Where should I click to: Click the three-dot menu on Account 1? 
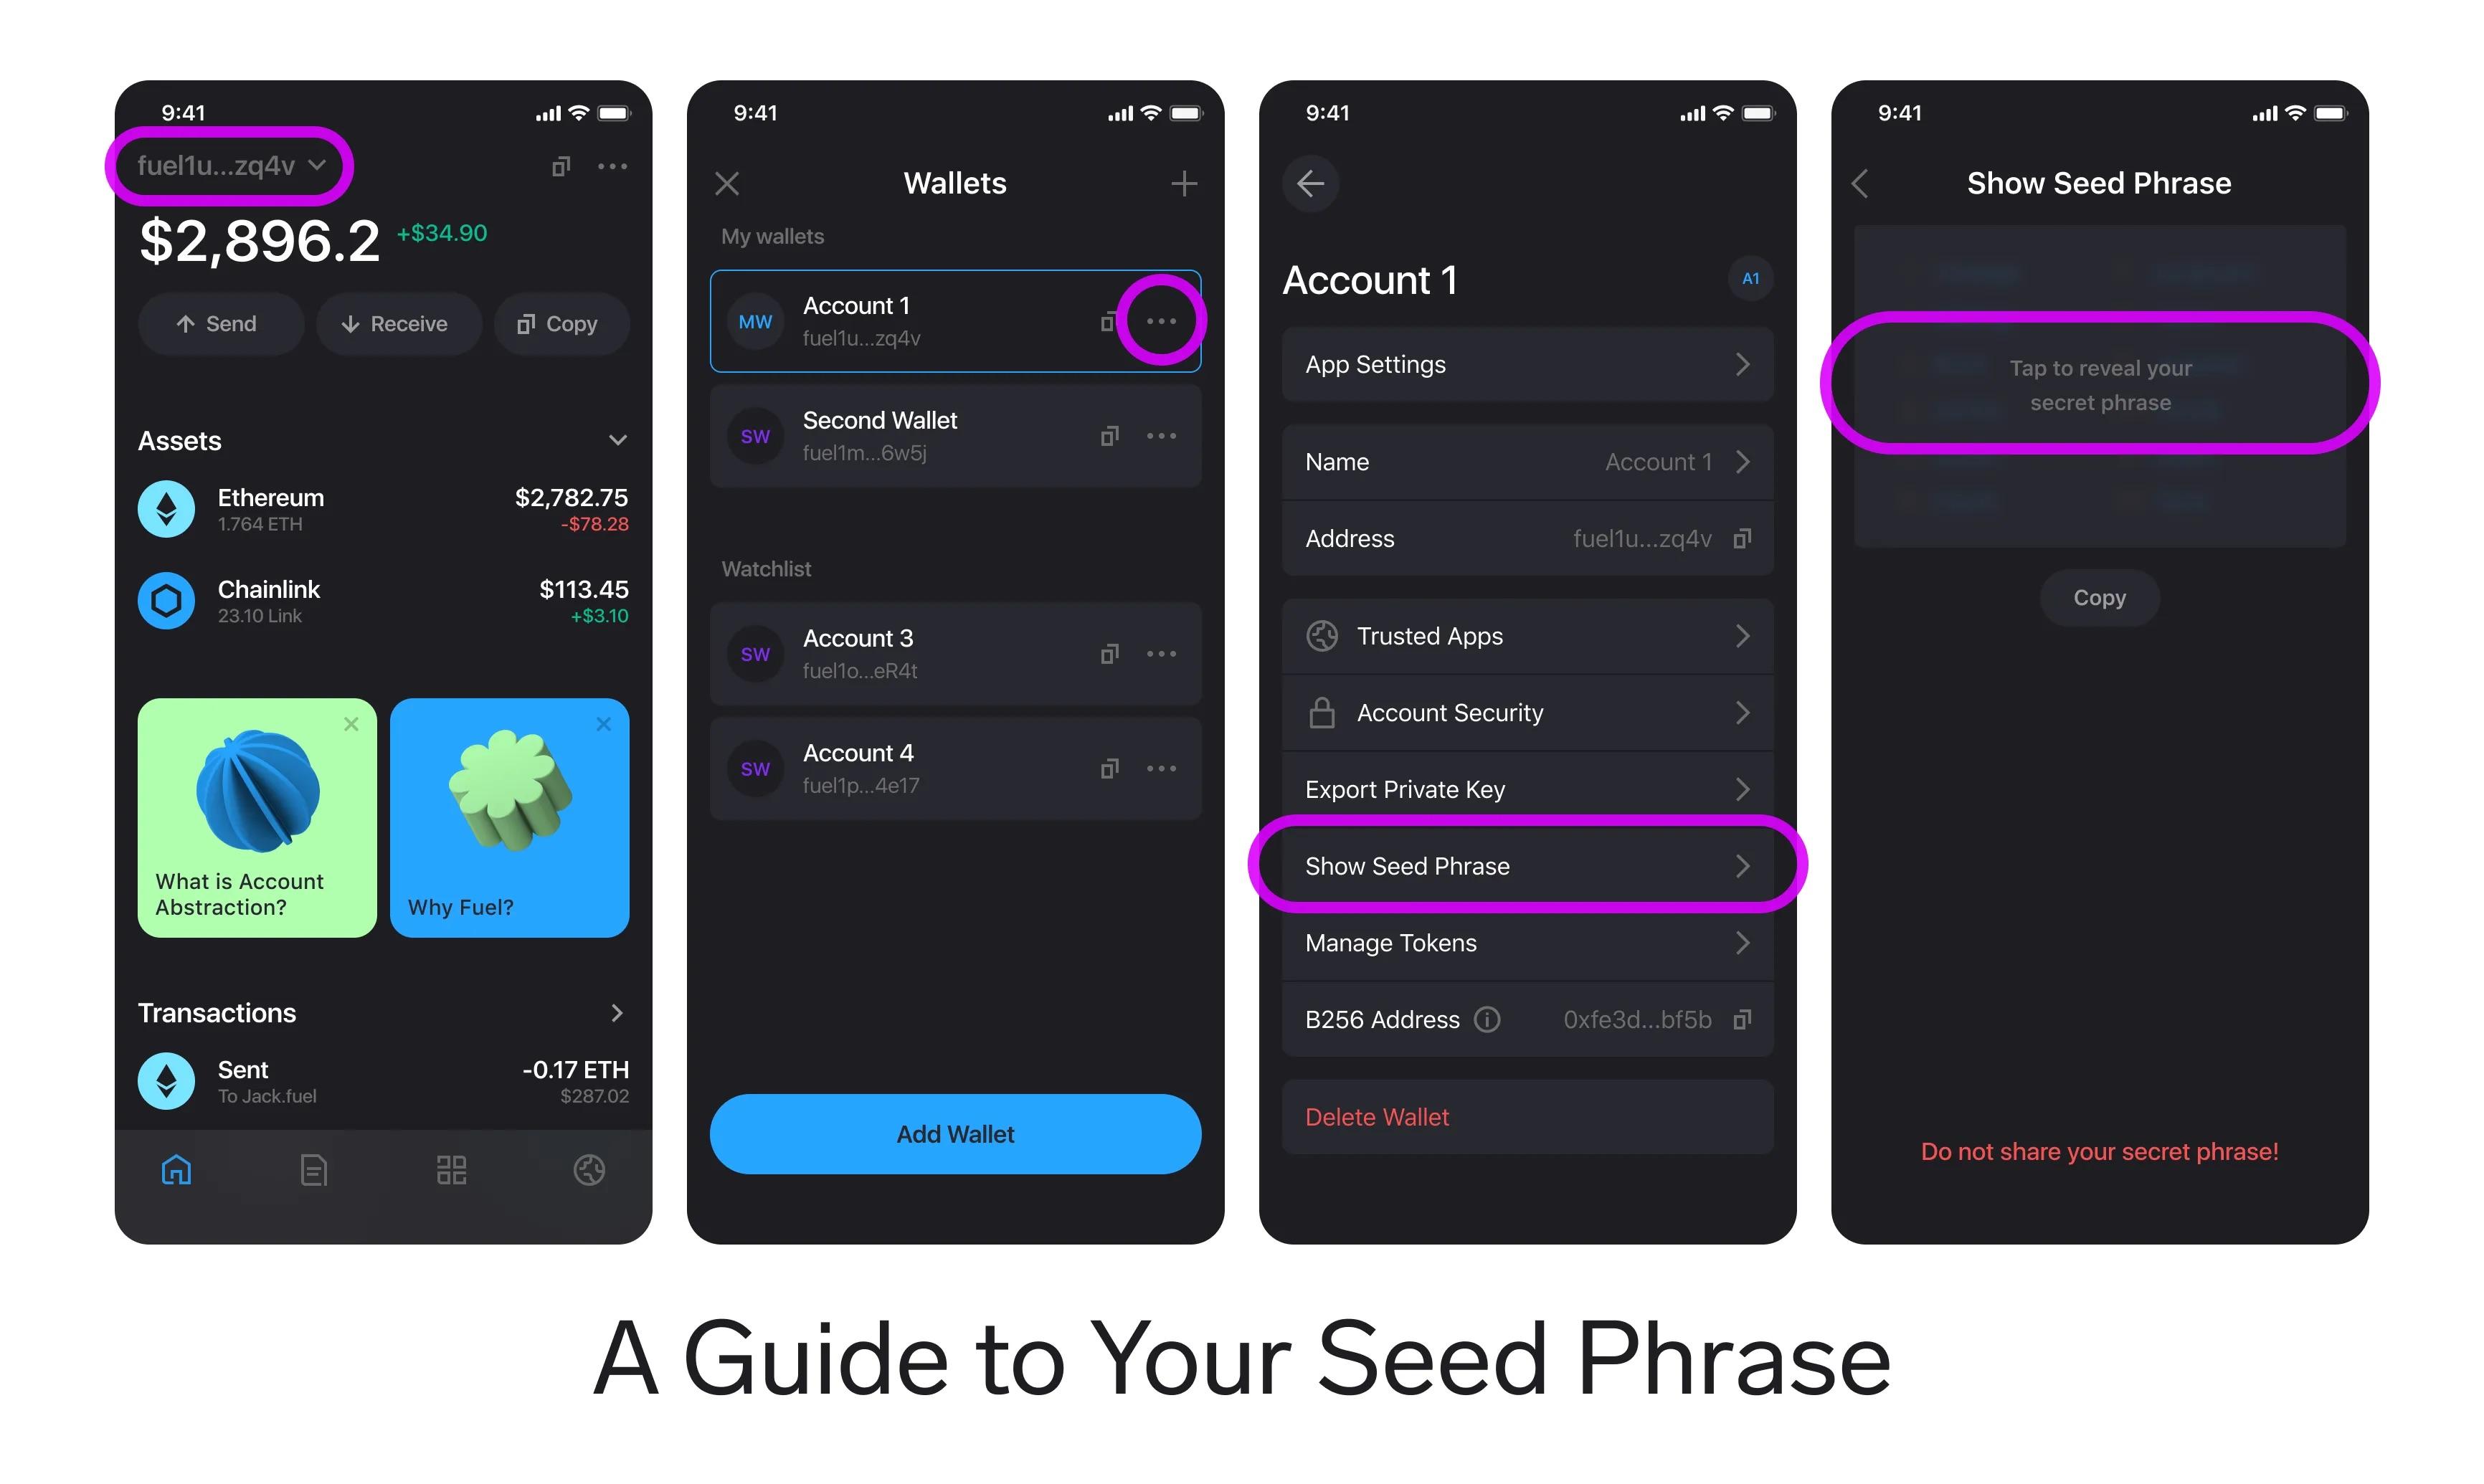[x=1161, y=320]
